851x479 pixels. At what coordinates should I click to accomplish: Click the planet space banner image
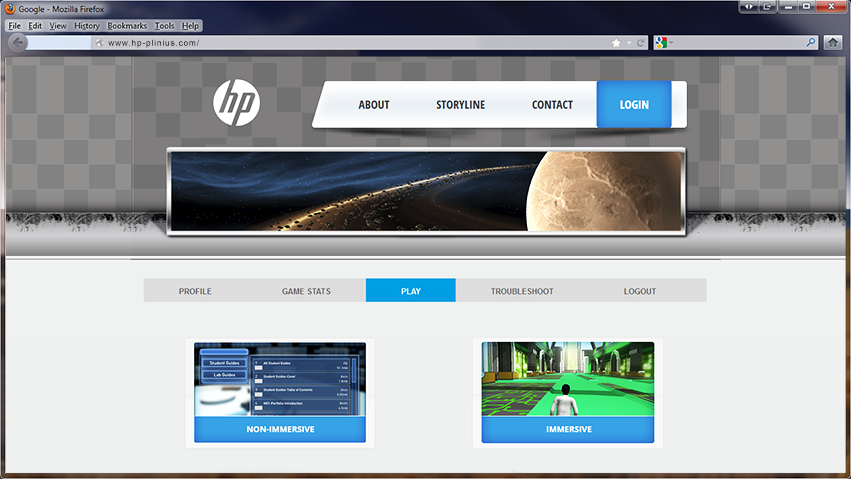click(x=426, y=191)
